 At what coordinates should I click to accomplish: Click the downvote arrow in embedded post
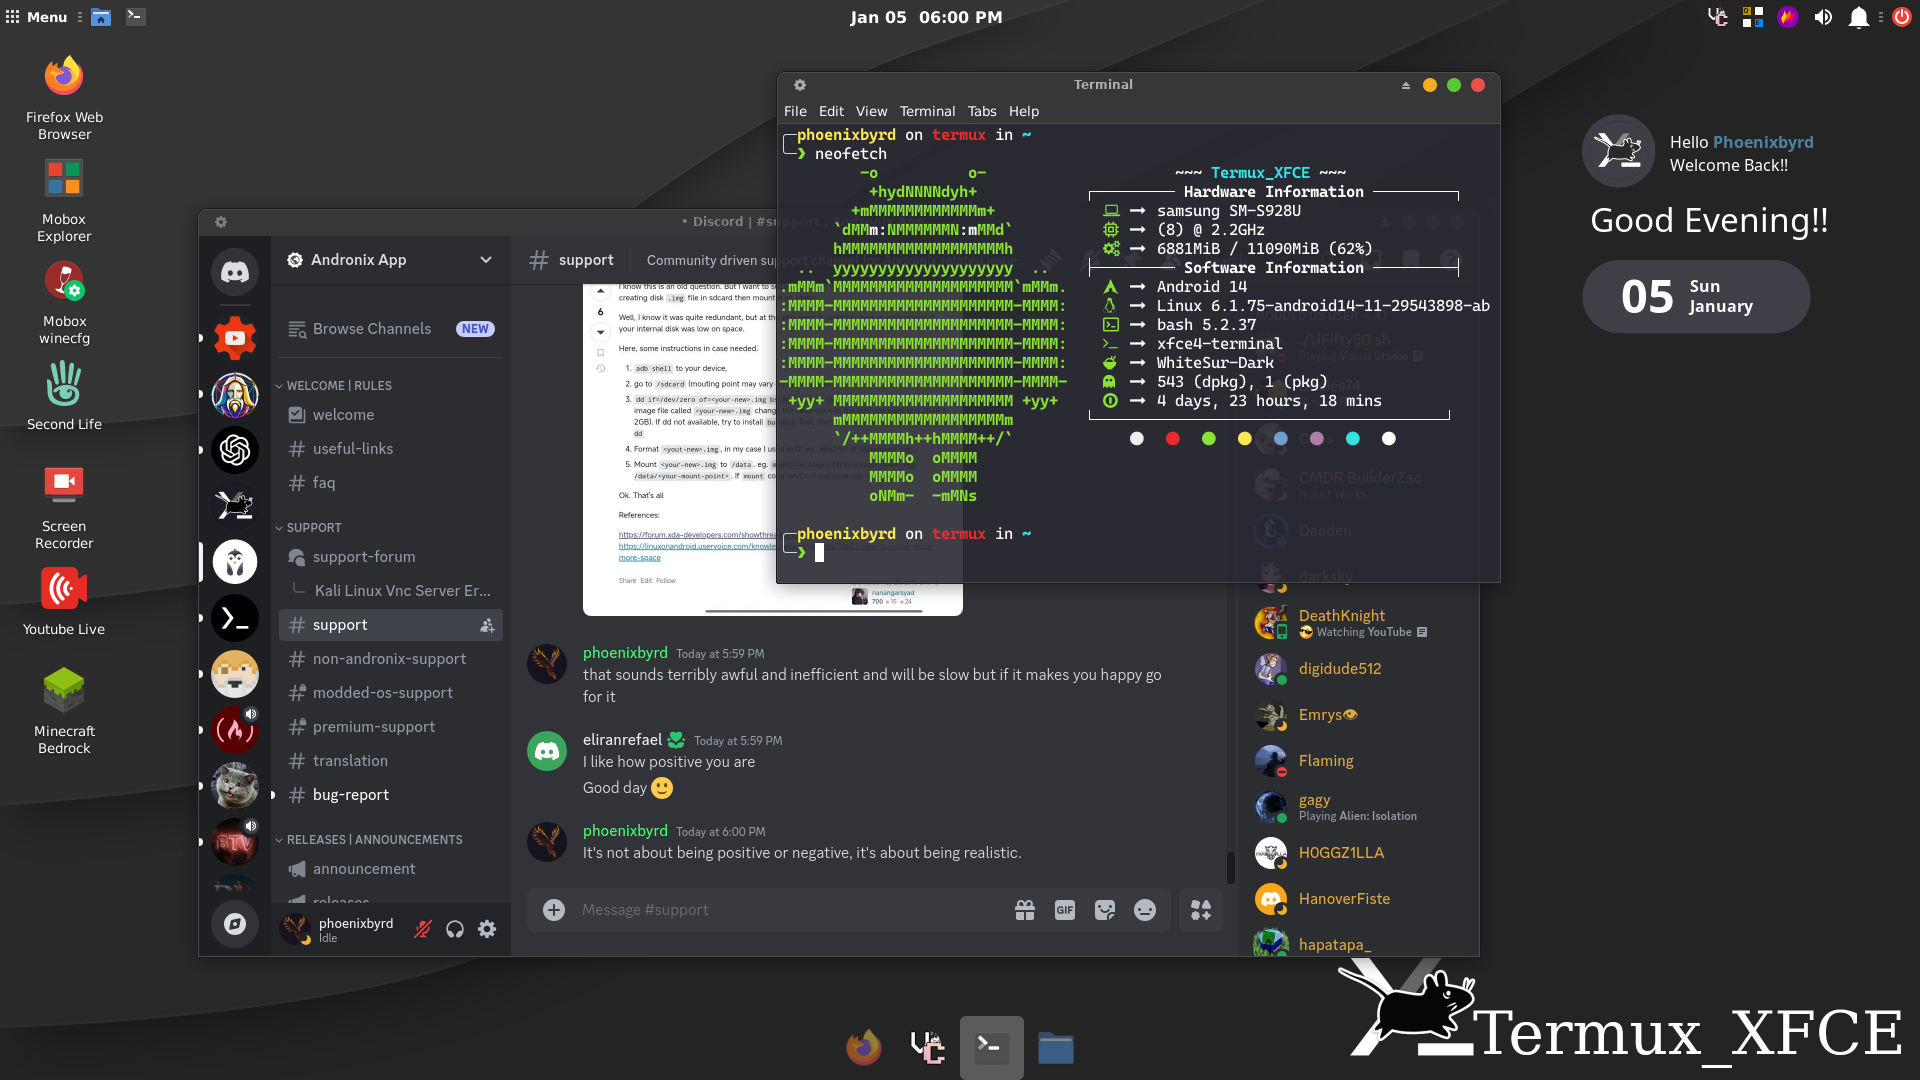[600, 331]
